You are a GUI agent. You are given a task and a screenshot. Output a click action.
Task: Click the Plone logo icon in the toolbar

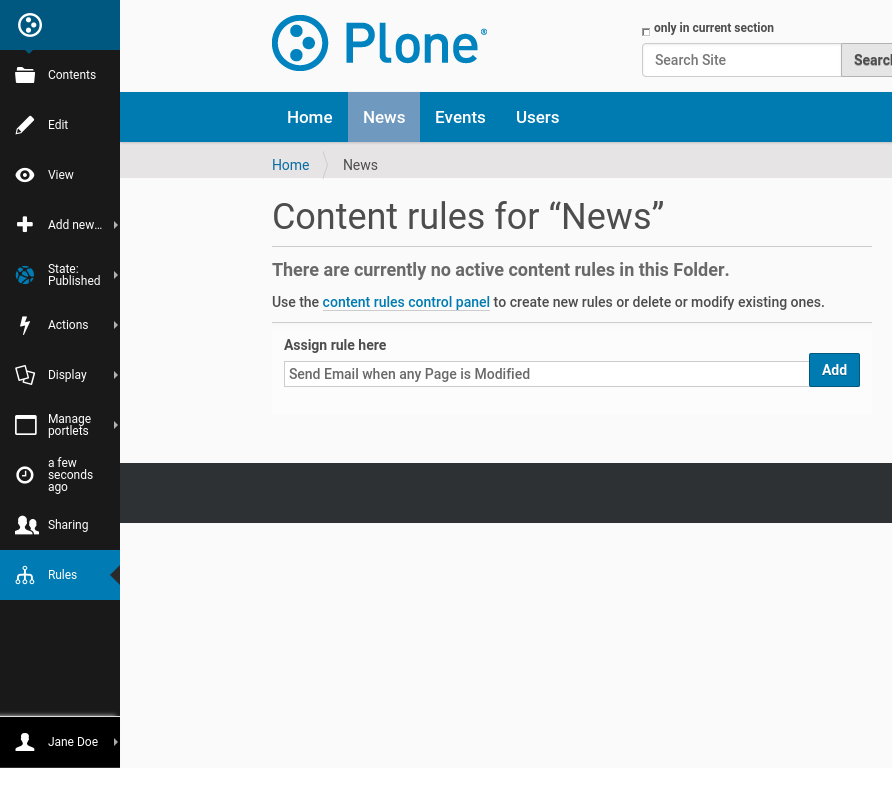pyautogui.click(x=30, y=25)
